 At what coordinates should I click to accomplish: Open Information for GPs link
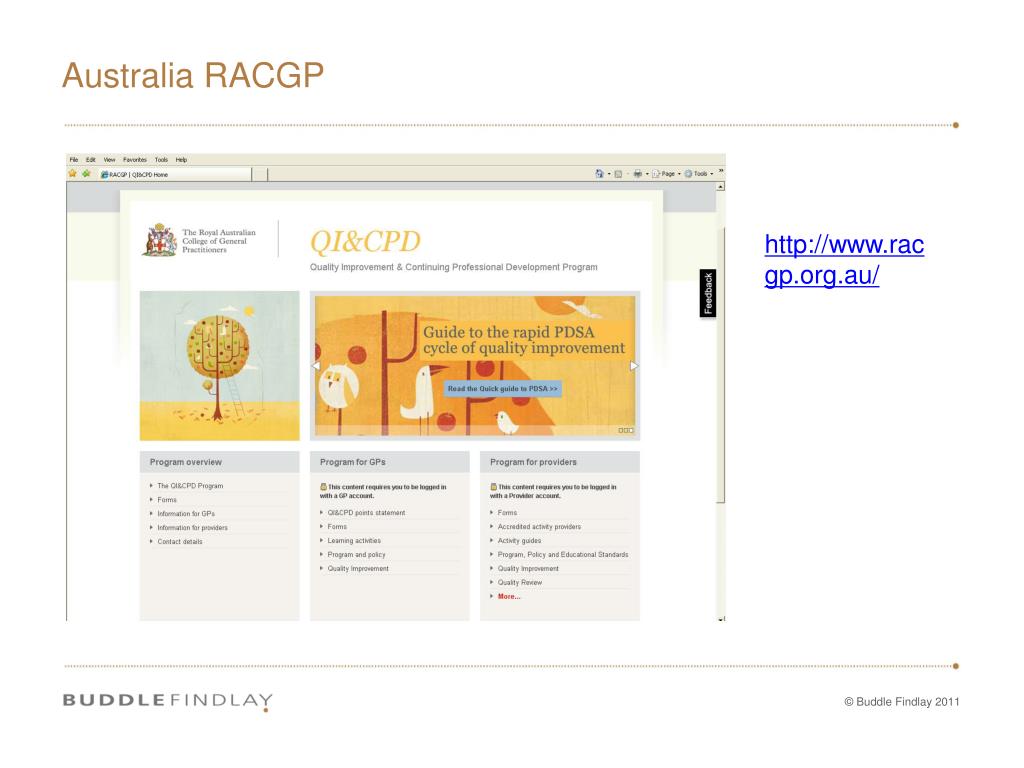(185, 514)
